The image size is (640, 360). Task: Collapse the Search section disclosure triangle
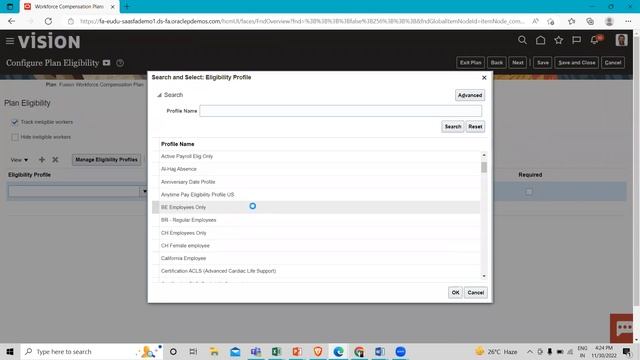coord(159,95)
